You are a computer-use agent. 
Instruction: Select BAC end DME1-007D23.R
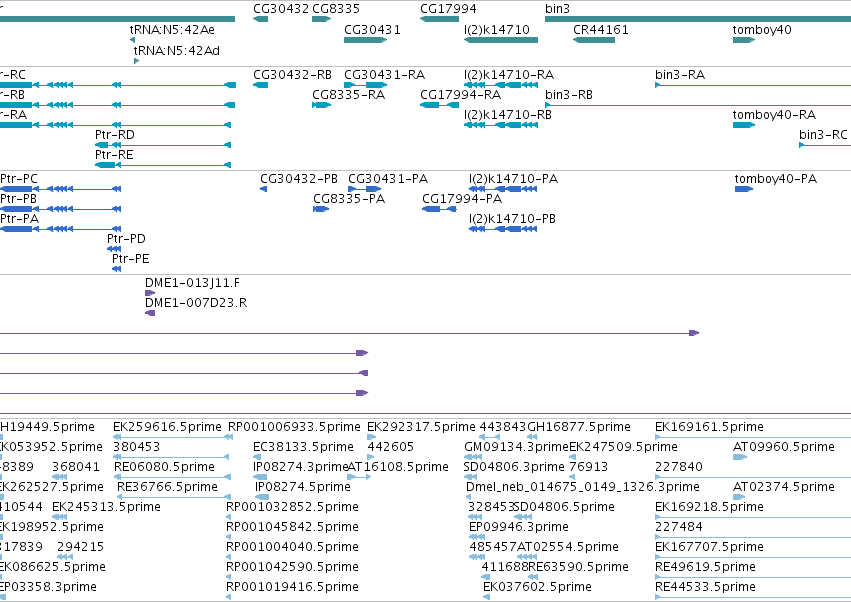150,313
